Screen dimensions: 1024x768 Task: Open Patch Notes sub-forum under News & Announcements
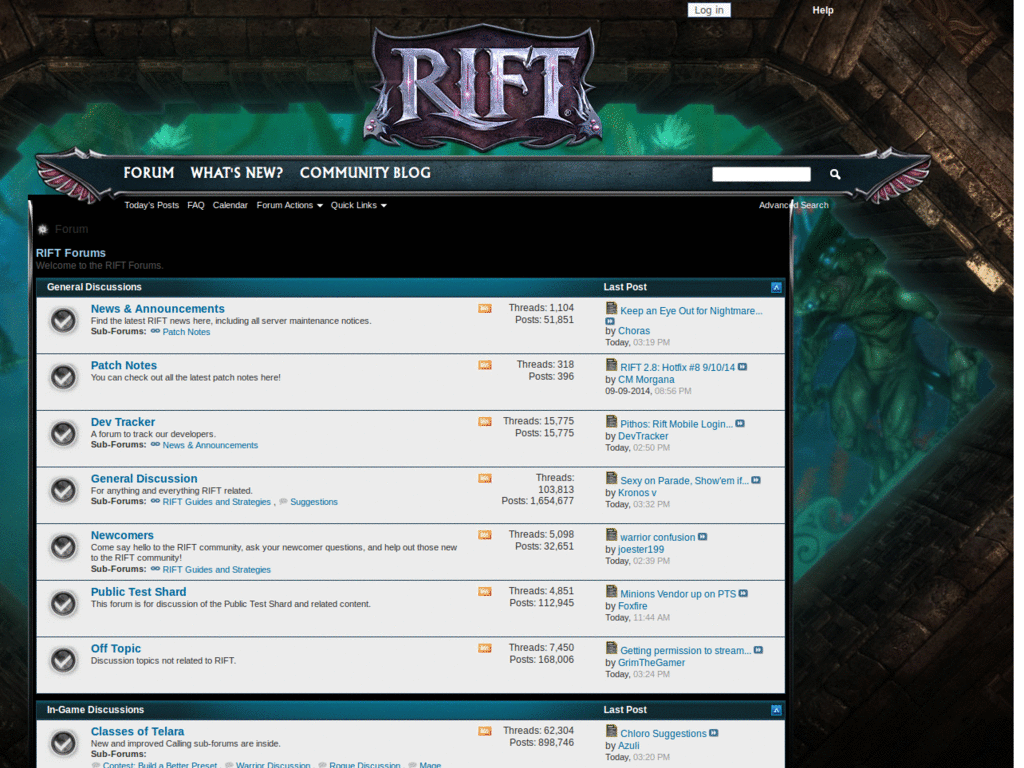(x=186, y=332)
